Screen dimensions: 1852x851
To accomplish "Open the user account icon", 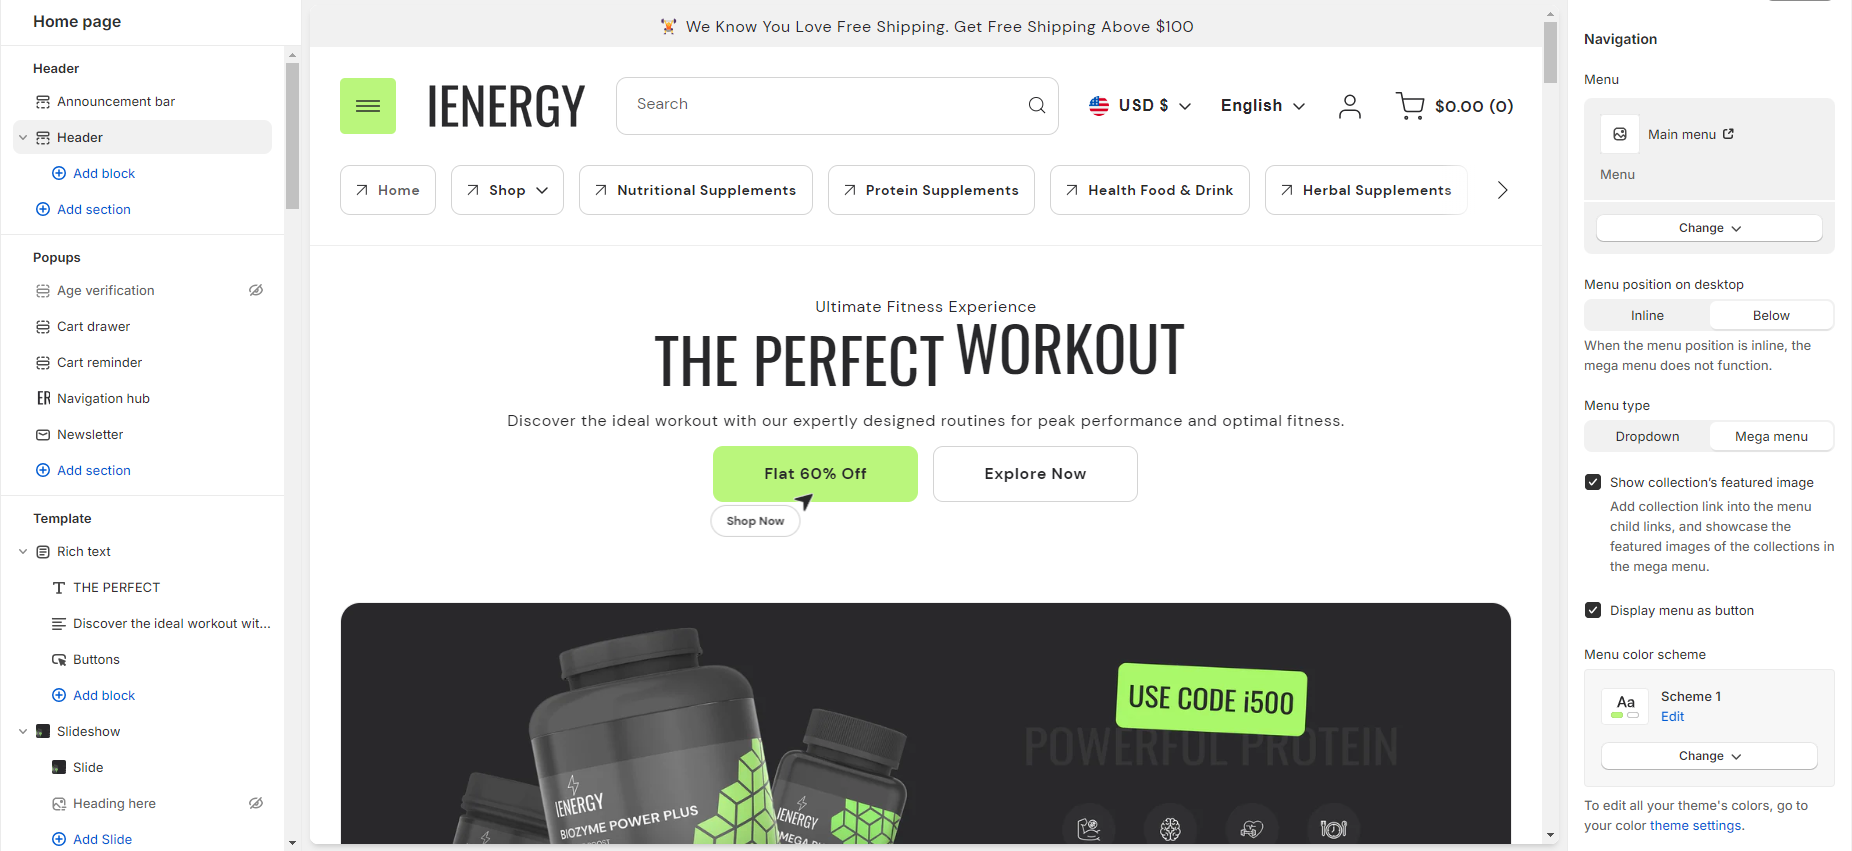I will tap(1350, 106).
